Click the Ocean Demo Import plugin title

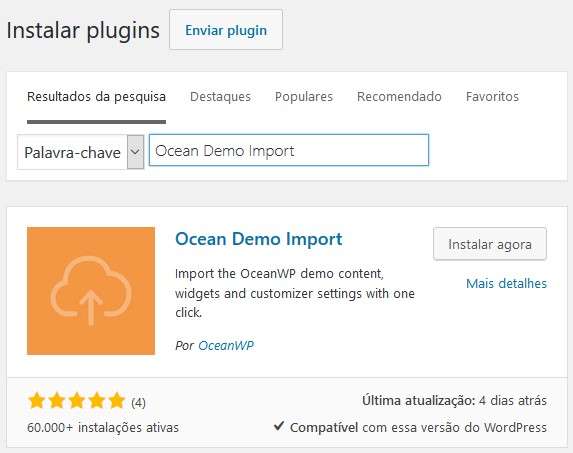(x=259, y=239)
